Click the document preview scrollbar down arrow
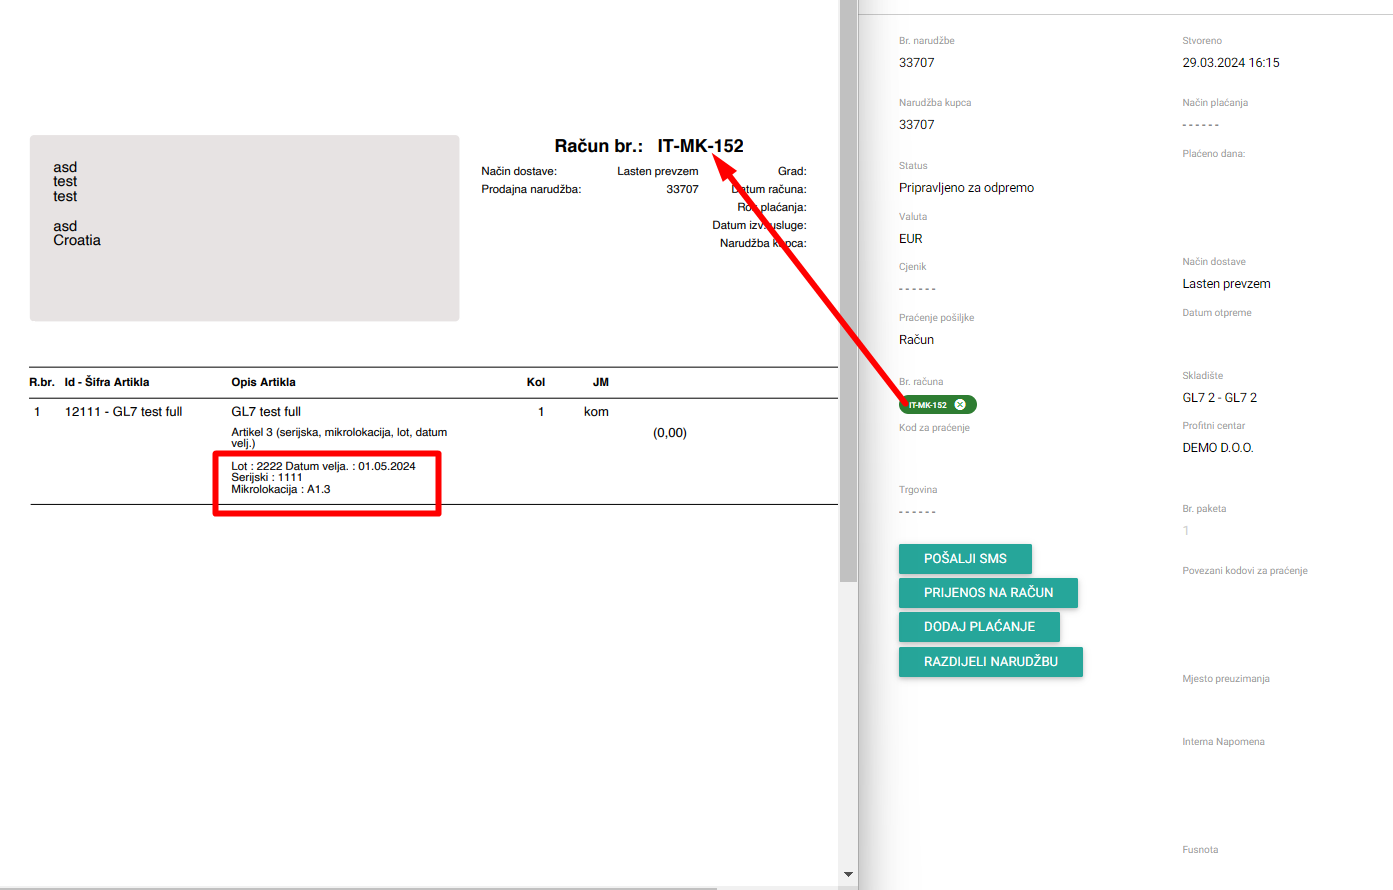1393x890 pixels. click(849, 874)
